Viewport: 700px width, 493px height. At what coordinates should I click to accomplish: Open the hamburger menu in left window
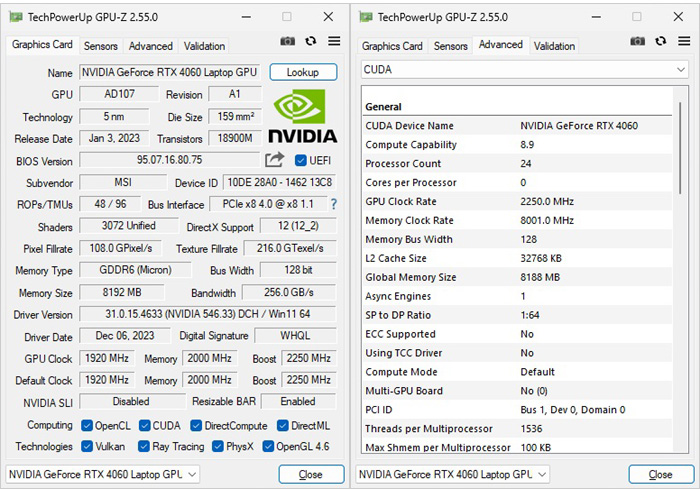334,41
